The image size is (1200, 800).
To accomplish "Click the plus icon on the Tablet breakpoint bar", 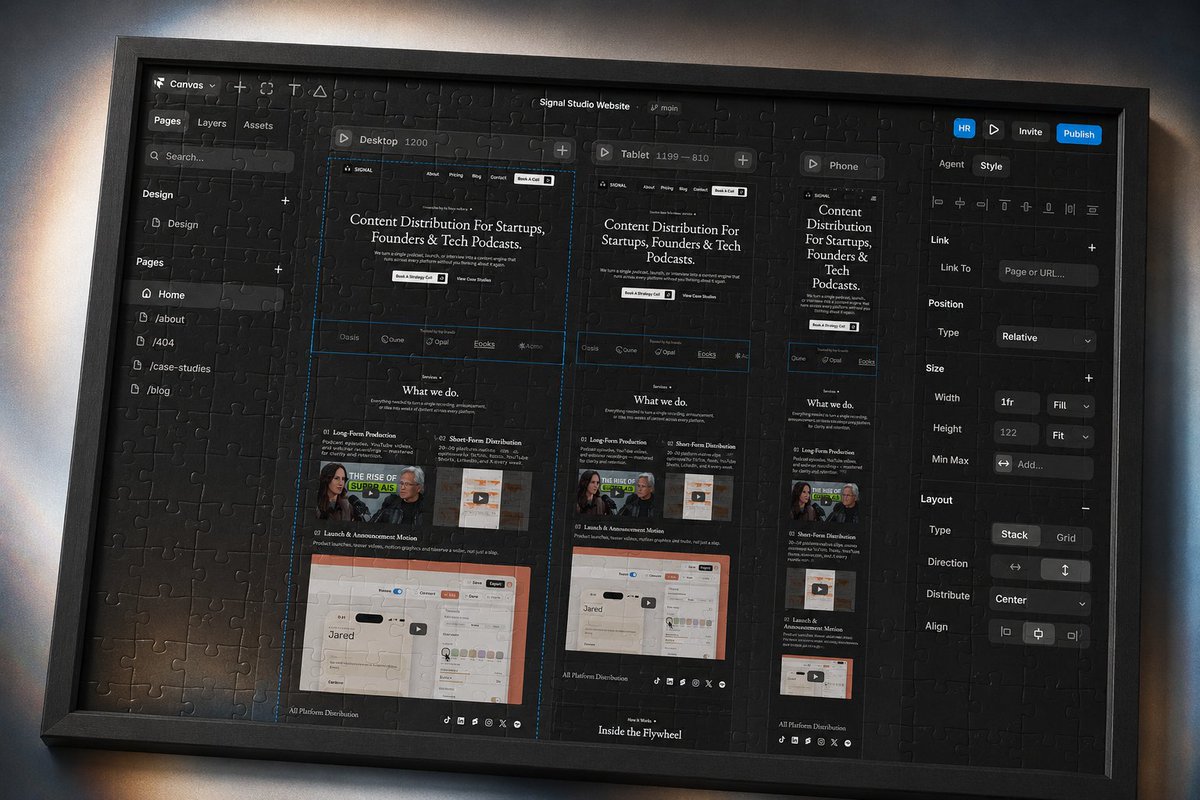I will click(x=743, y=159).
